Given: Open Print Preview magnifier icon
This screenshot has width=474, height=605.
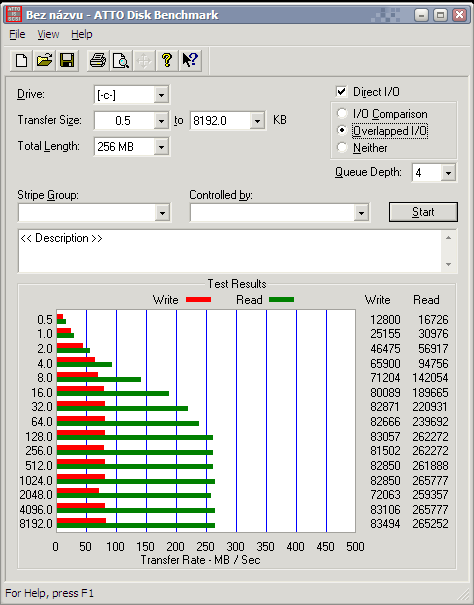Looking at the screenshot, I should click(x=121, y=61).
